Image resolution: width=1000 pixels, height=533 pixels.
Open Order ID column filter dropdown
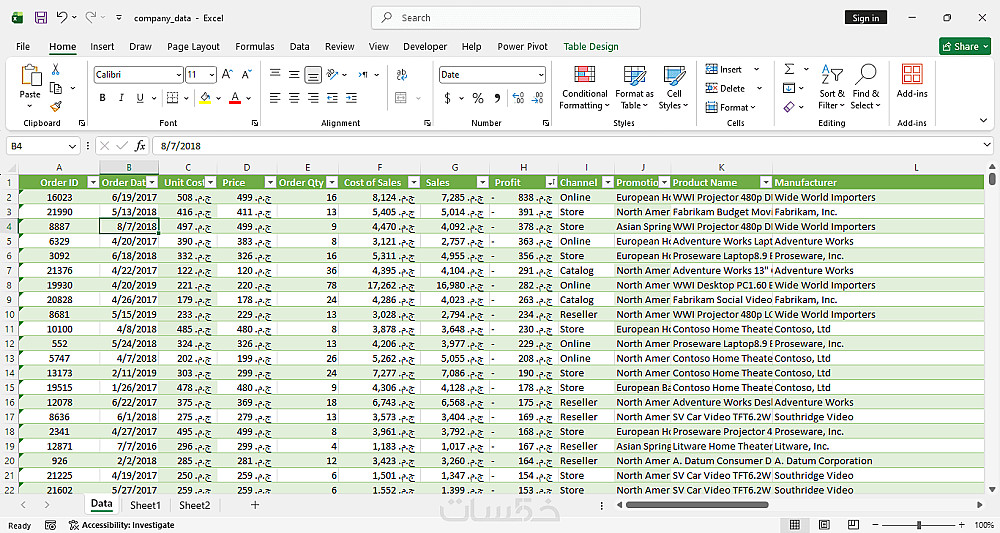click(x=92, y=182)
